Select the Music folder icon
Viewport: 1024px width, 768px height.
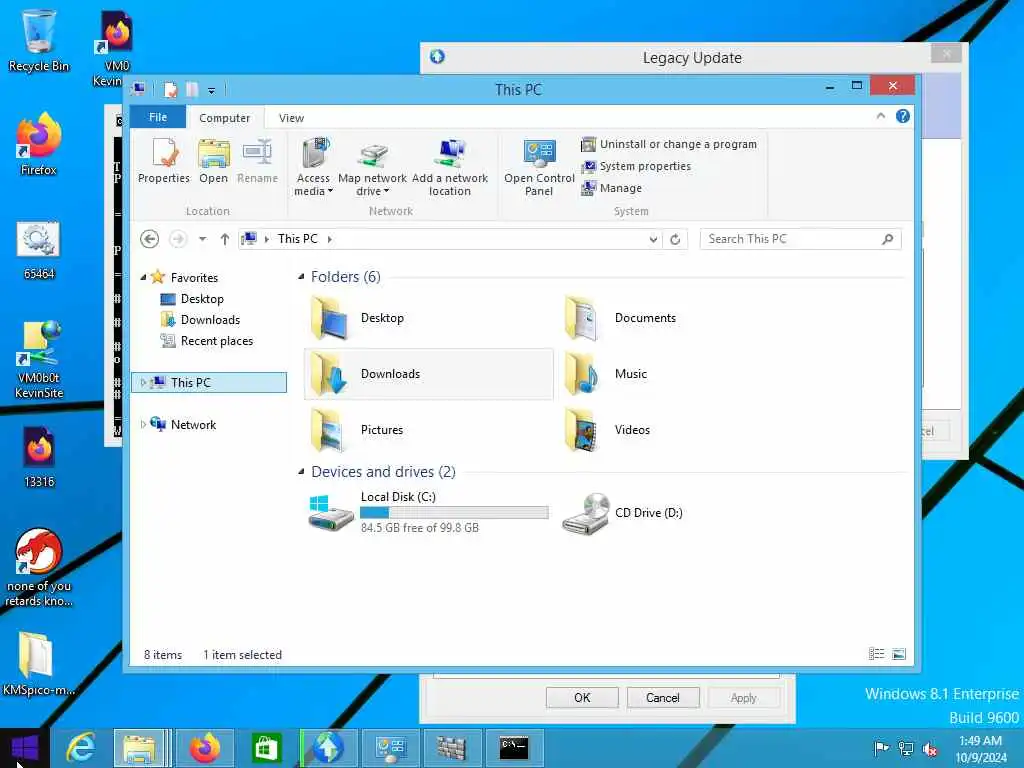pos(581,374)
